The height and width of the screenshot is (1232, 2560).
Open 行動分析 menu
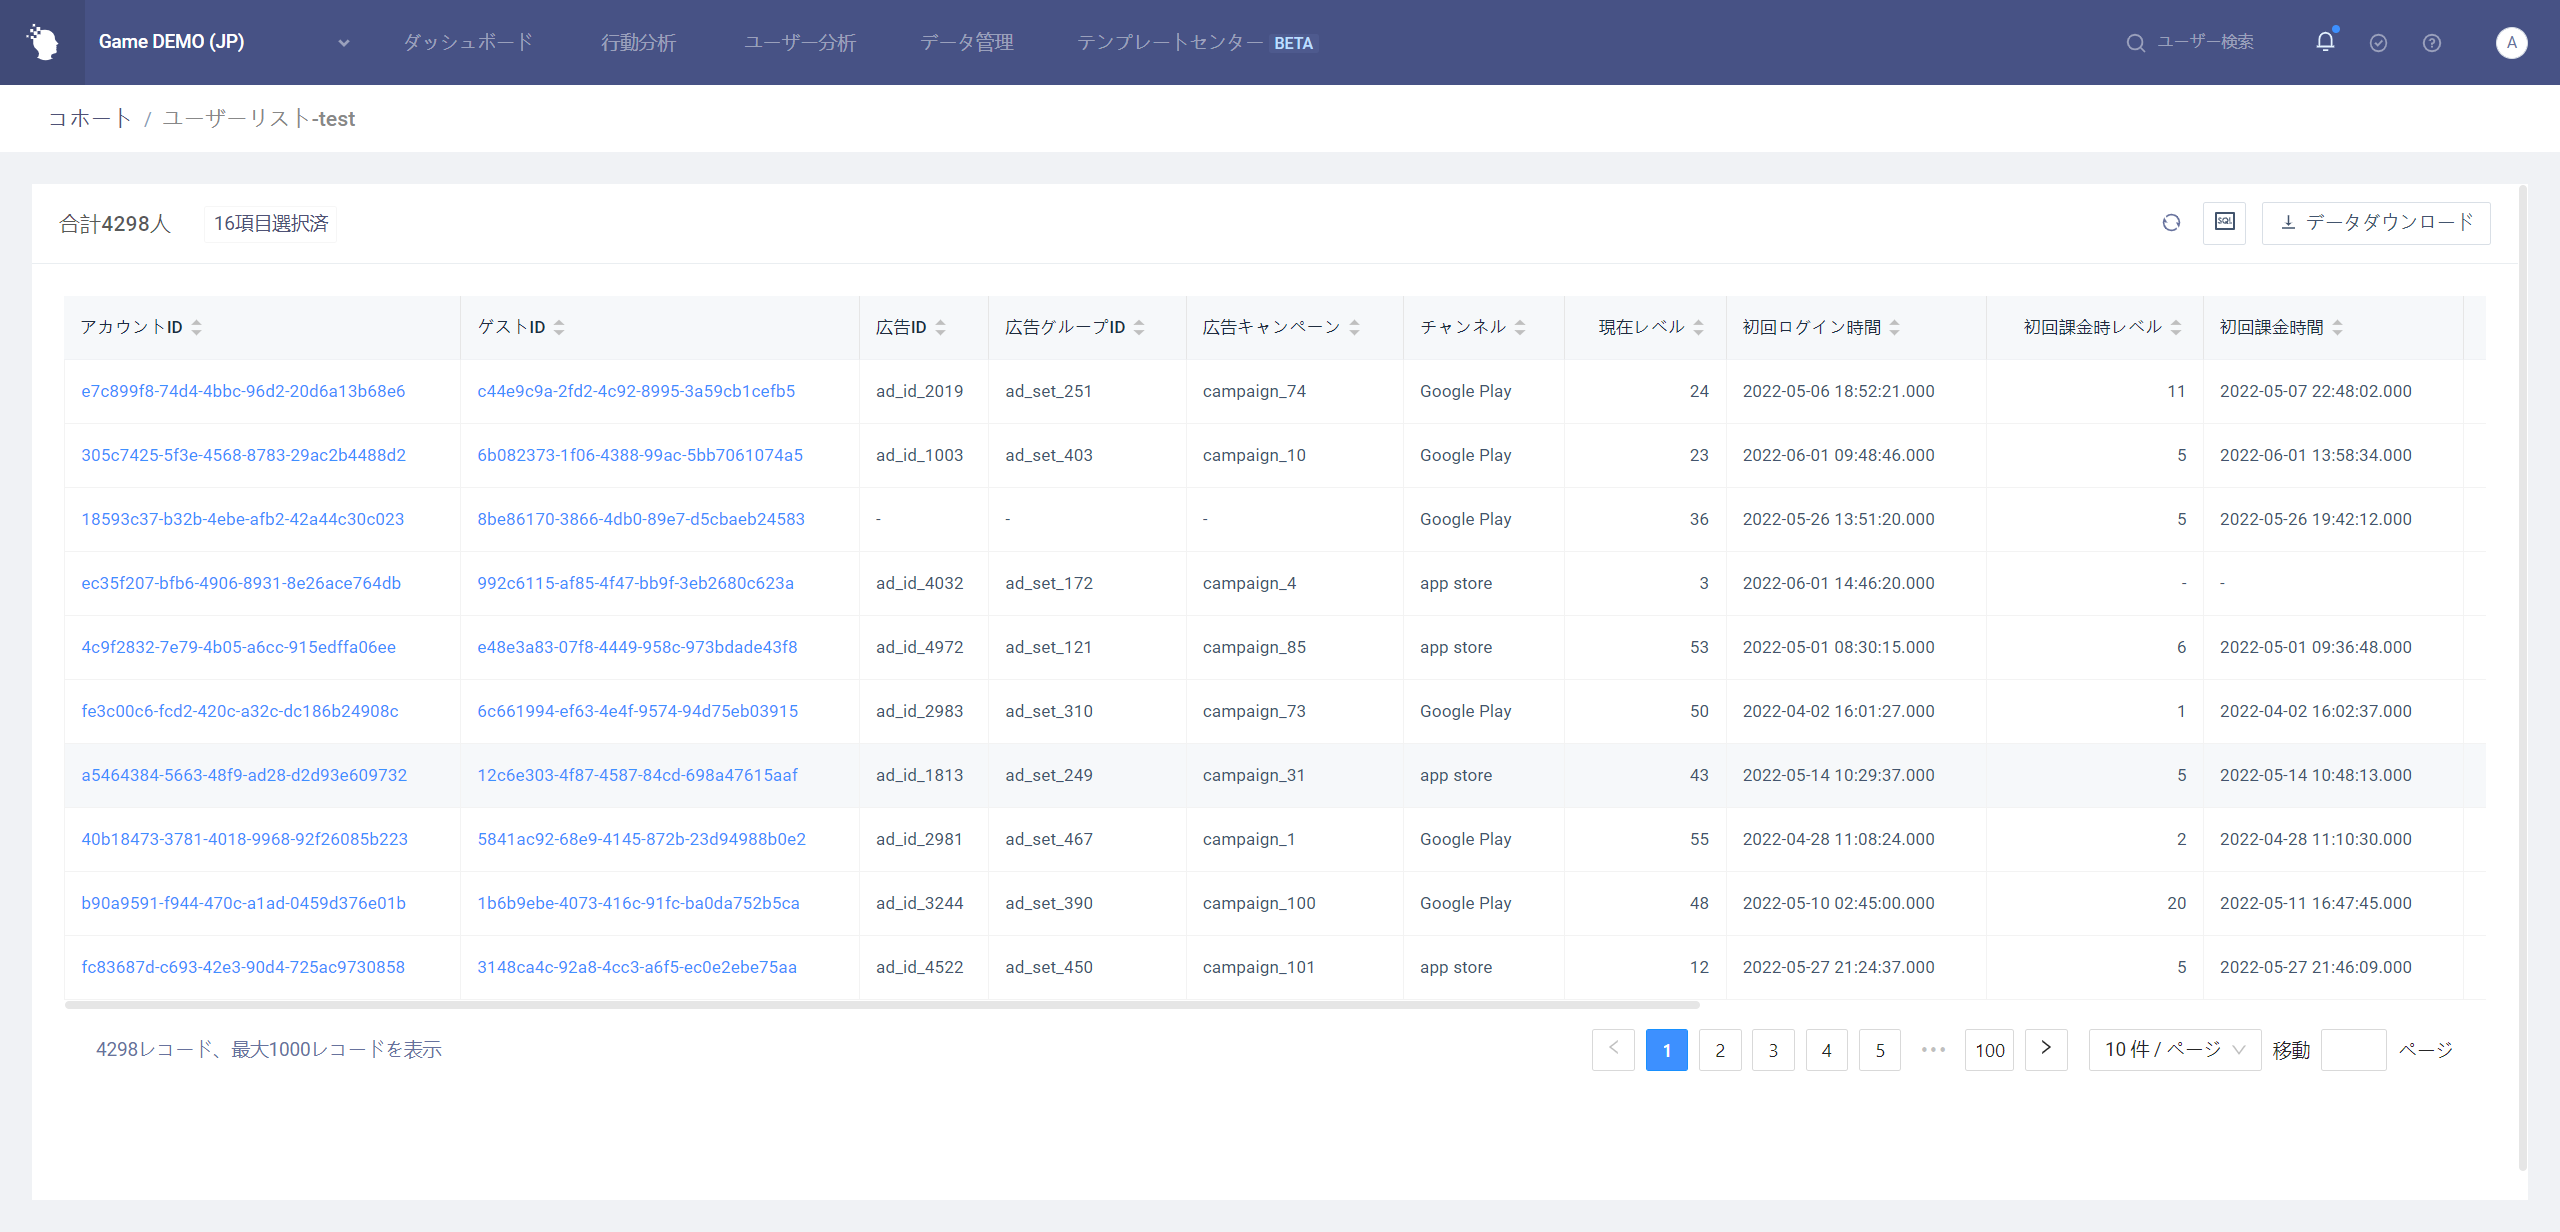[x=639, y=42]
